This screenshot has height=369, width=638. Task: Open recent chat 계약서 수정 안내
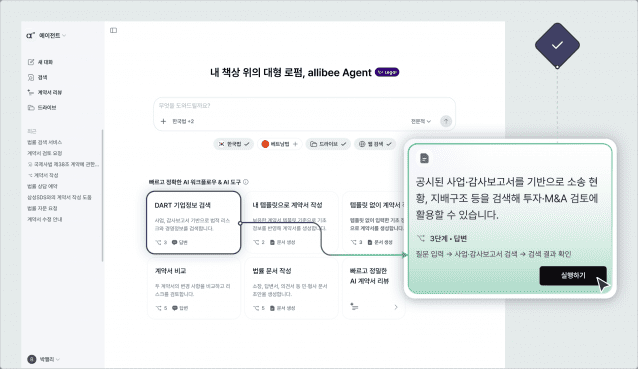click(44, 219)
